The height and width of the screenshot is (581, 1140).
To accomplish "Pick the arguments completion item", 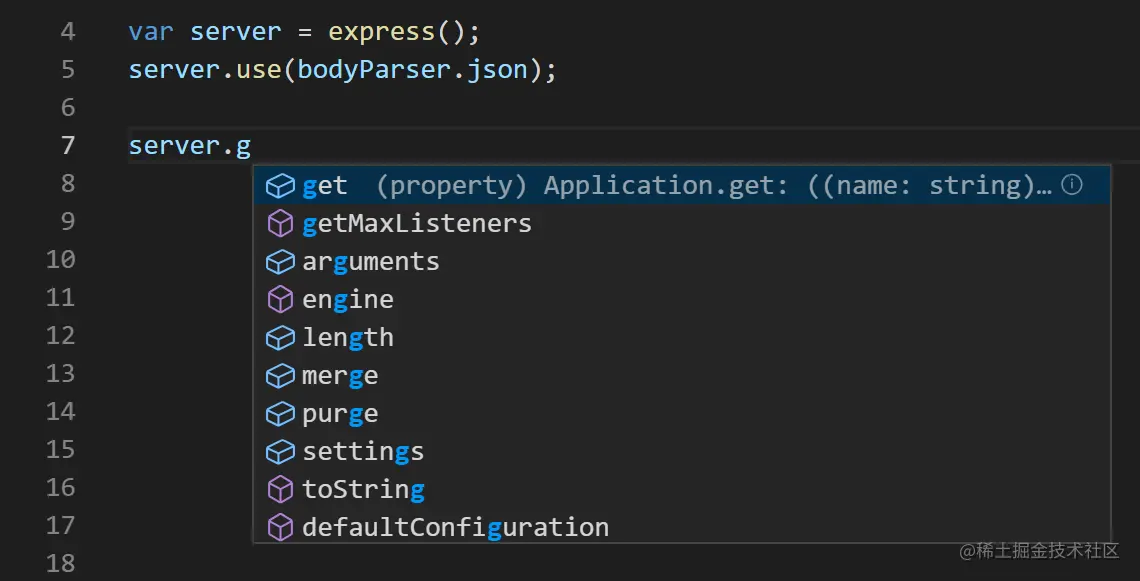I will pos(370,261).
